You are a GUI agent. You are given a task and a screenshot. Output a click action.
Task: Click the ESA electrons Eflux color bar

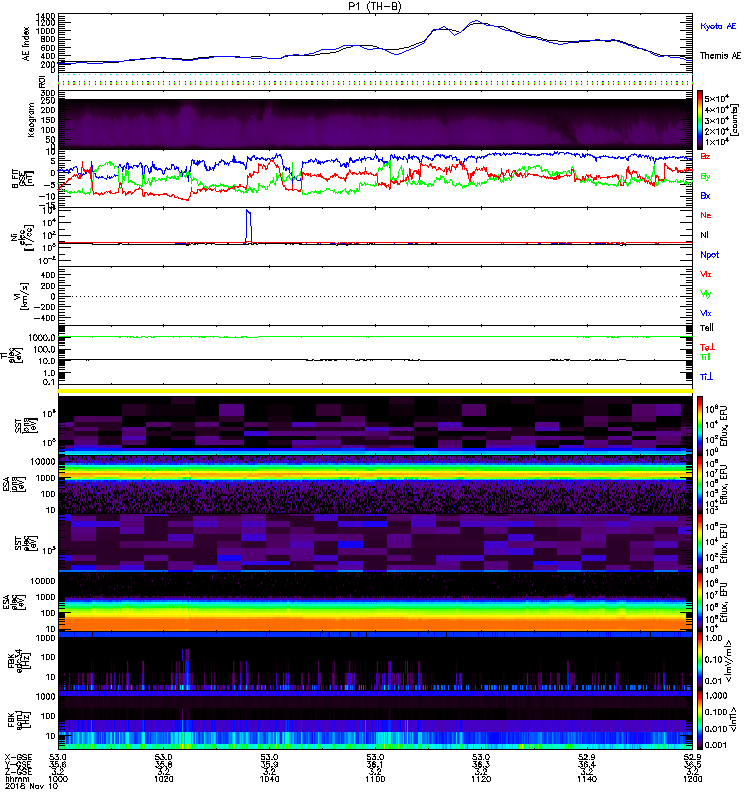[700, 602]
